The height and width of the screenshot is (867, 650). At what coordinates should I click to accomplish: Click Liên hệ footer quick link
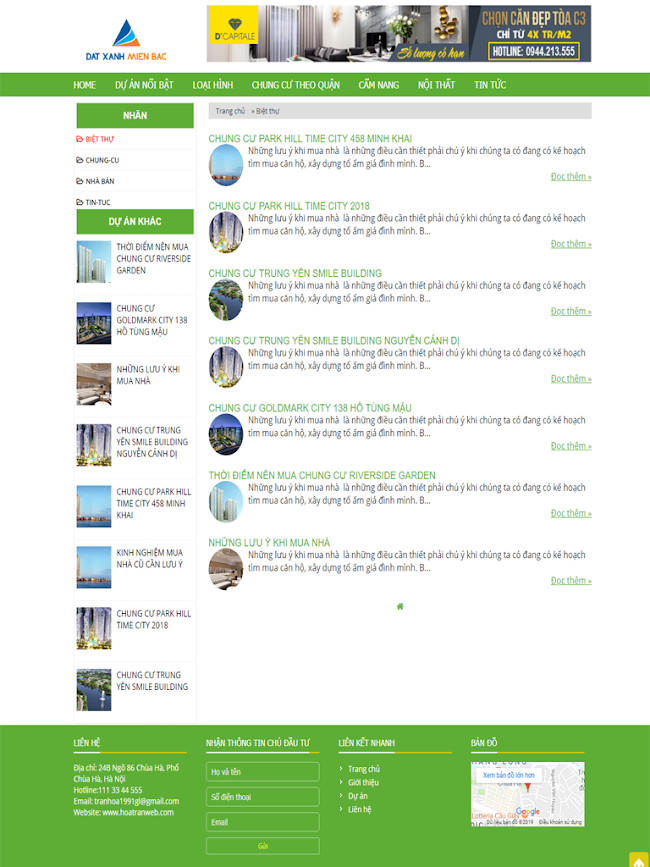pos(359,809)
